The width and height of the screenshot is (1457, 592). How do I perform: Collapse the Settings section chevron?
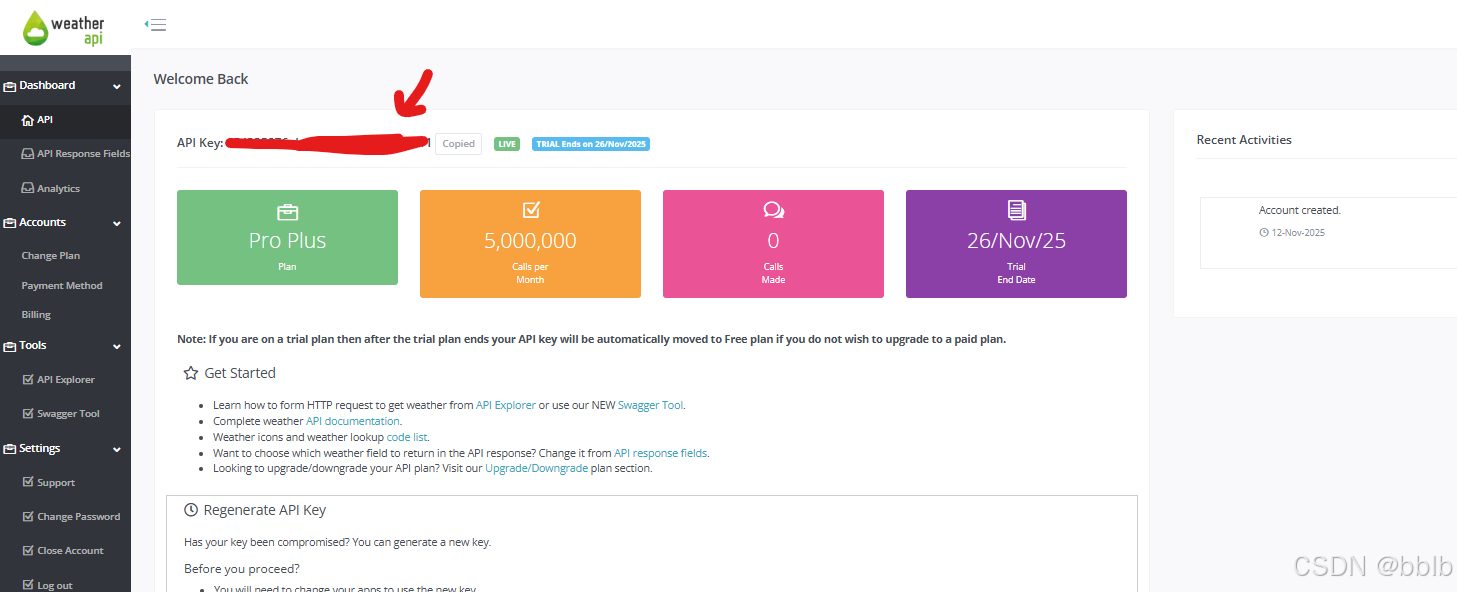(x=117, y=450)
